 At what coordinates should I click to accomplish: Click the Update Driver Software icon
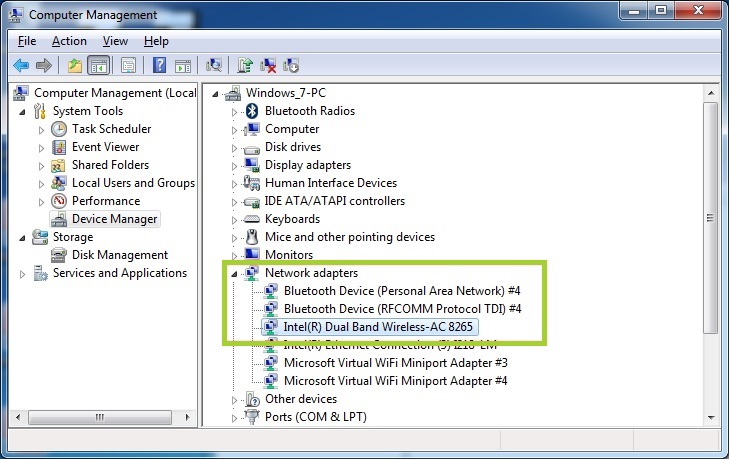coord(245,65)
